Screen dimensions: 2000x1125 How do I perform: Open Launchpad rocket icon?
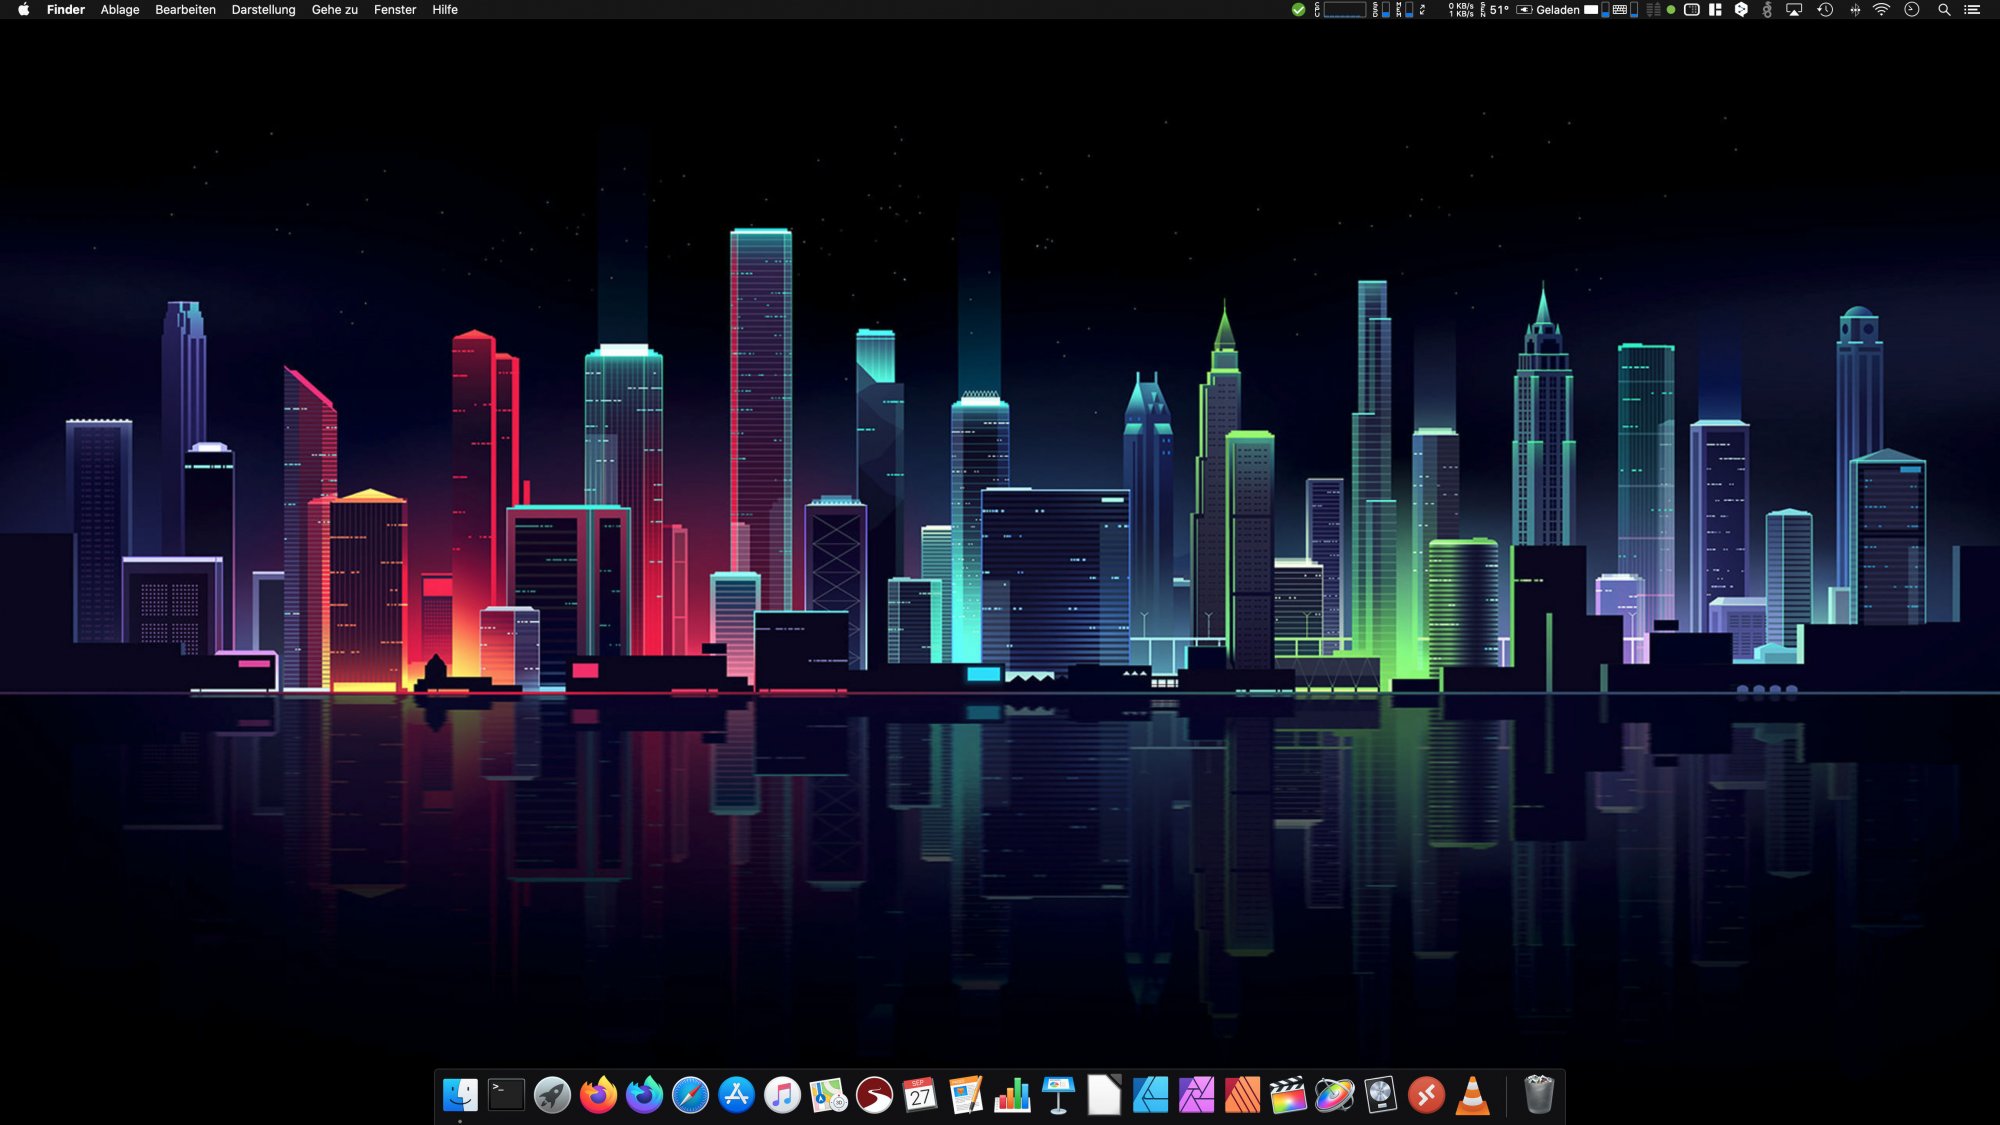pyautogui.click(x=552, y=1095)
